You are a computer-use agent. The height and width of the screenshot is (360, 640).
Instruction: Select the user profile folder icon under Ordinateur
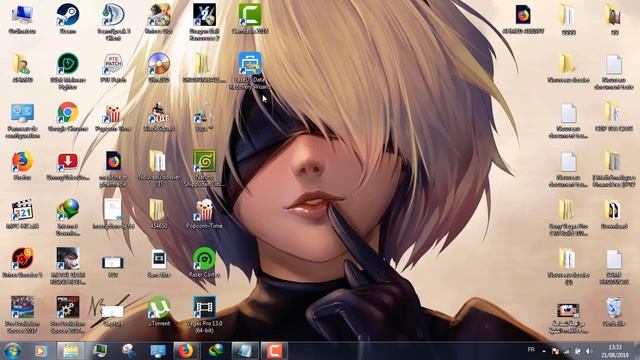pyautogui.click(x=22, y=67)
